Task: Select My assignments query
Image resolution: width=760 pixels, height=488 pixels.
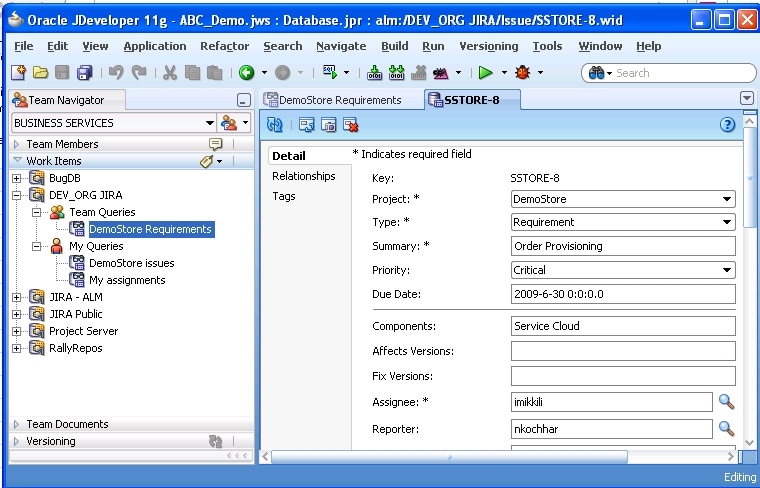Action: (x=127, y=280)
